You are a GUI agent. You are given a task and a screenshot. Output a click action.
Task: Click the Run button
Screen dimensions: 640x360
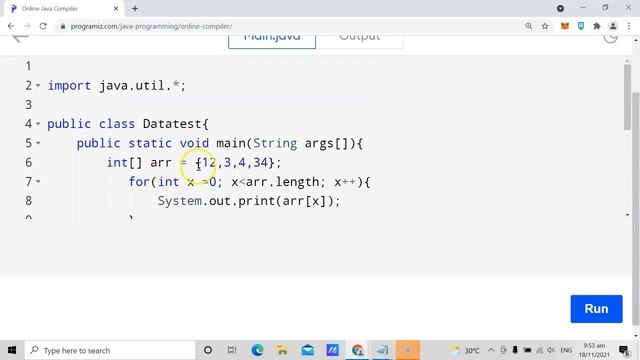tap(596, 309)
